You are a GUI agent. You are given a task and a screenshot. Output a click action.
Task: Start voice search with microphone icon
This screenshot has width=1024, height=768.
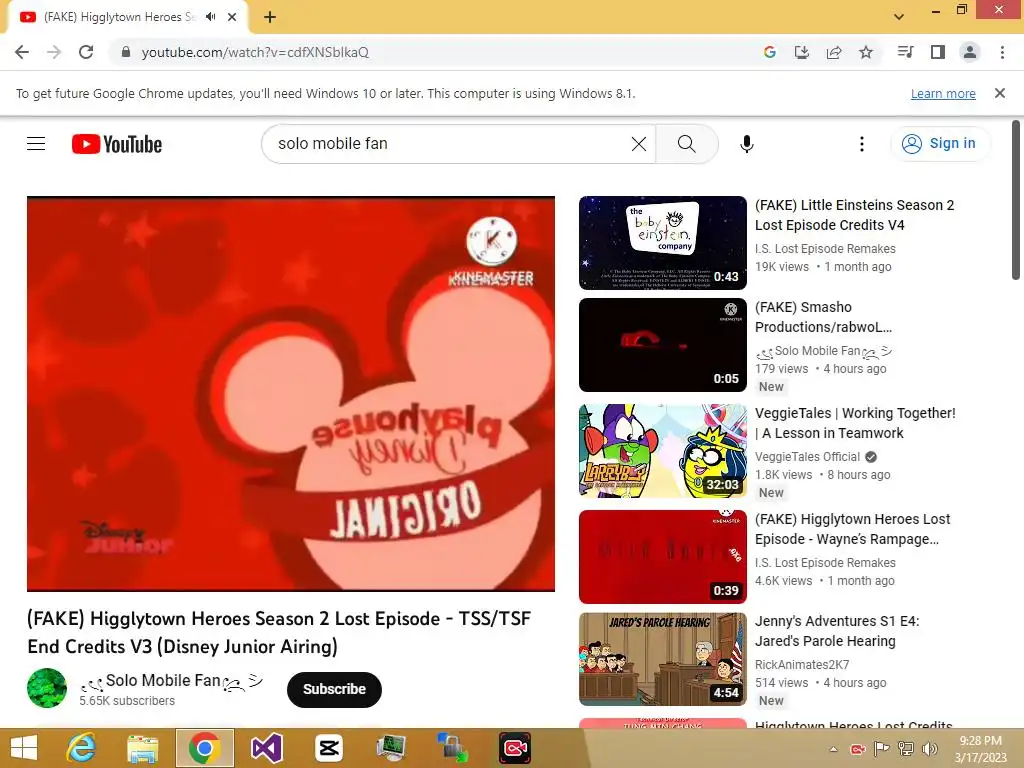pyautogui.click(x=746, y=144)
